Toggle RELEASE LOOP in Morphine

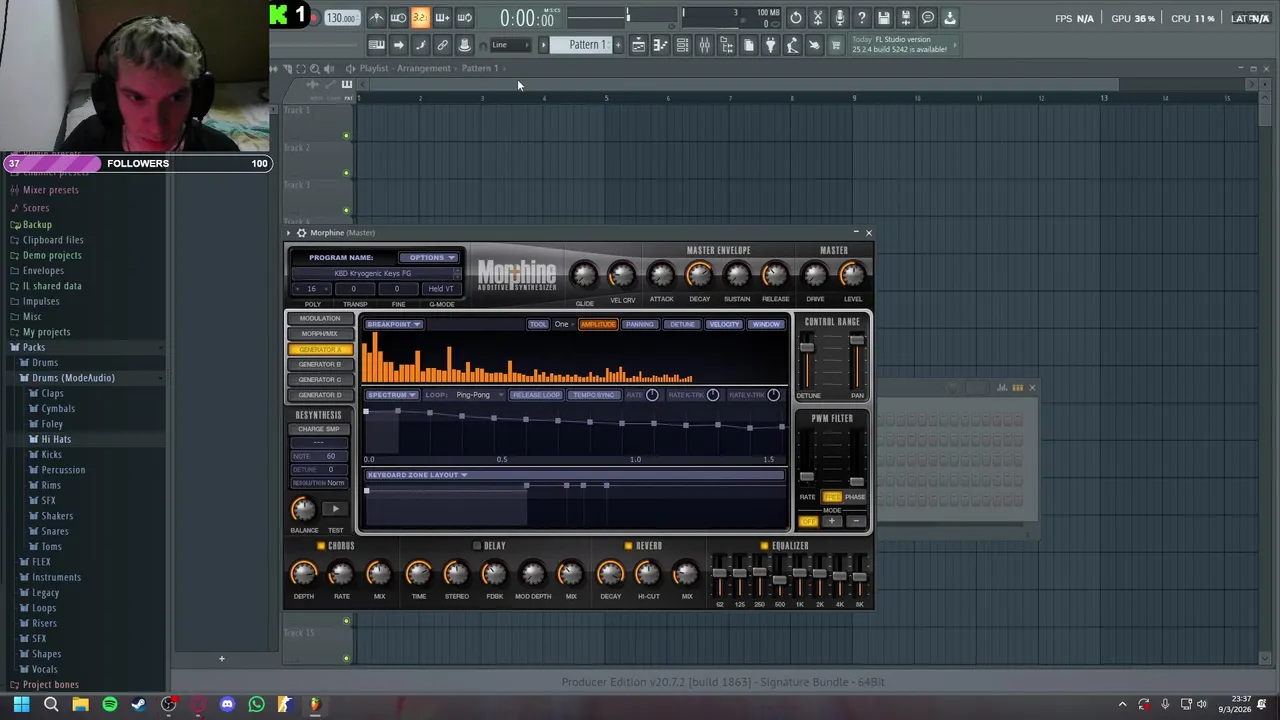point(537,395)
